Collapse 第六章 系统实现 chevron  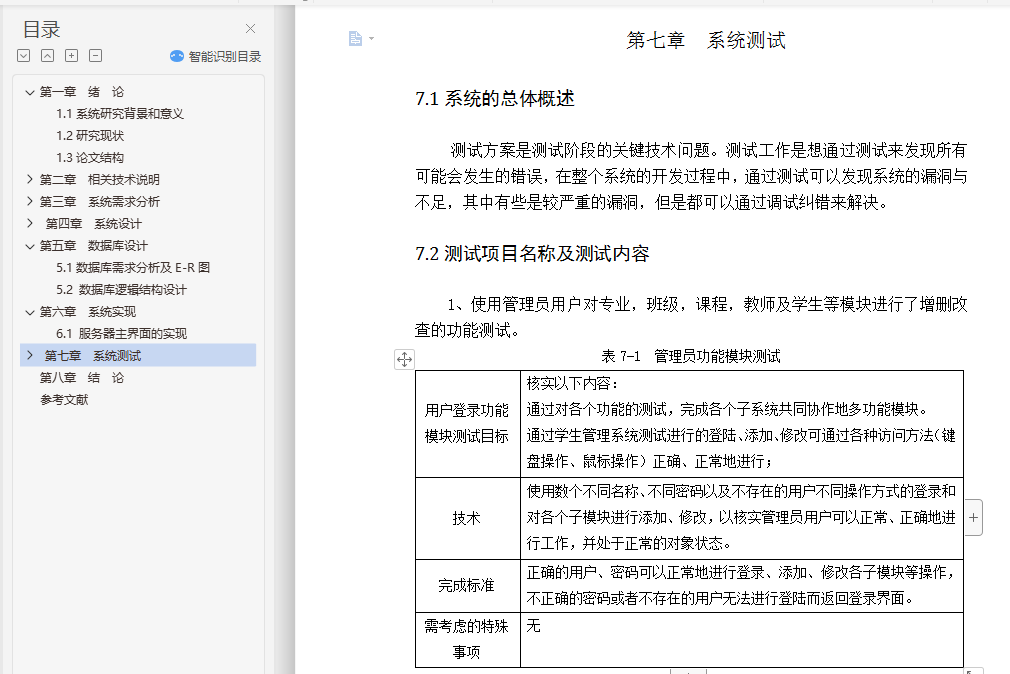tap(30, 313)
